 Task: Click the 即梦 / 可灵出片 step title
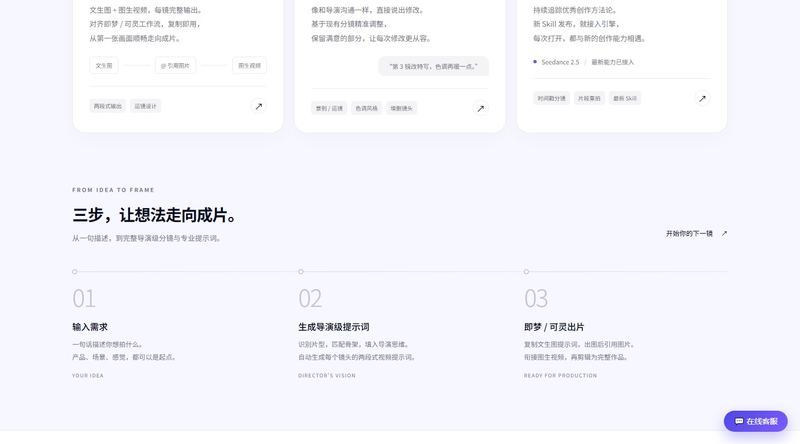point(554,327)
